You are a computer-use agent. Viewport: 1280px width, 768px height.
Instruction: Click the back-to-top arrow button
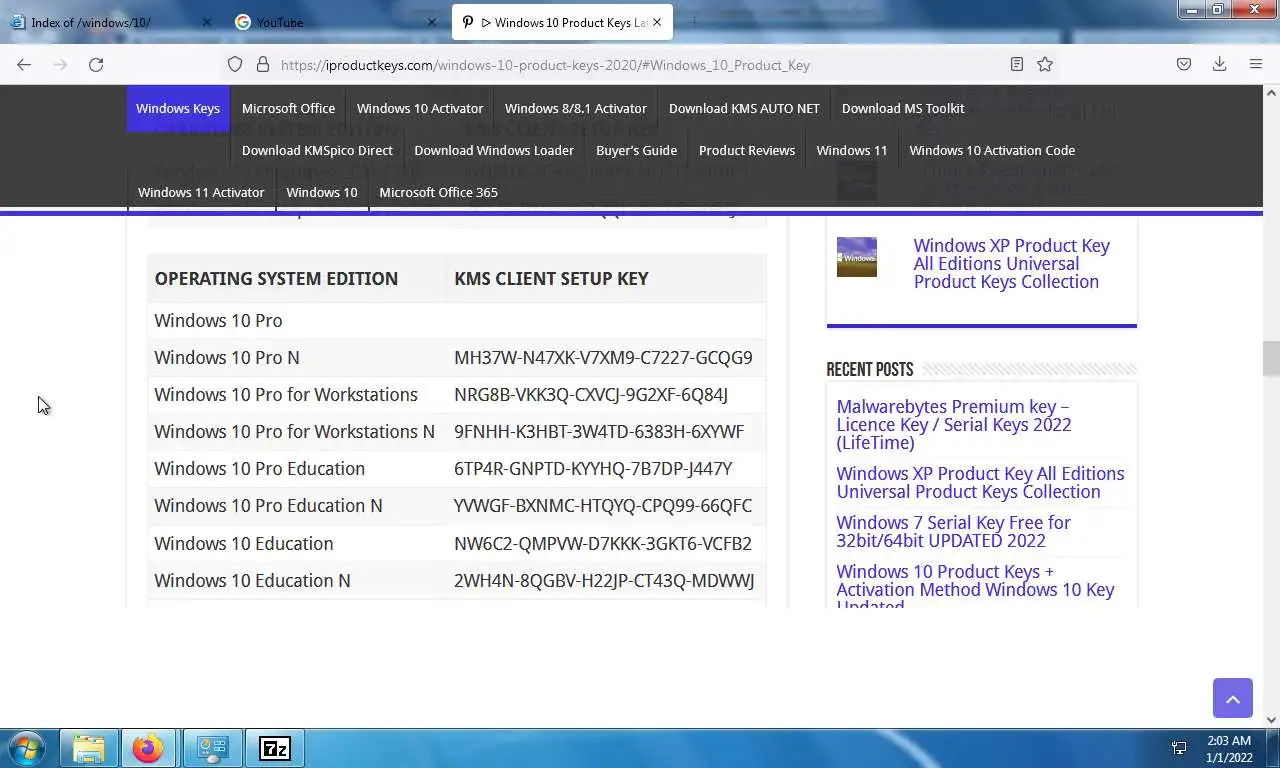[x=1233, y=698]
